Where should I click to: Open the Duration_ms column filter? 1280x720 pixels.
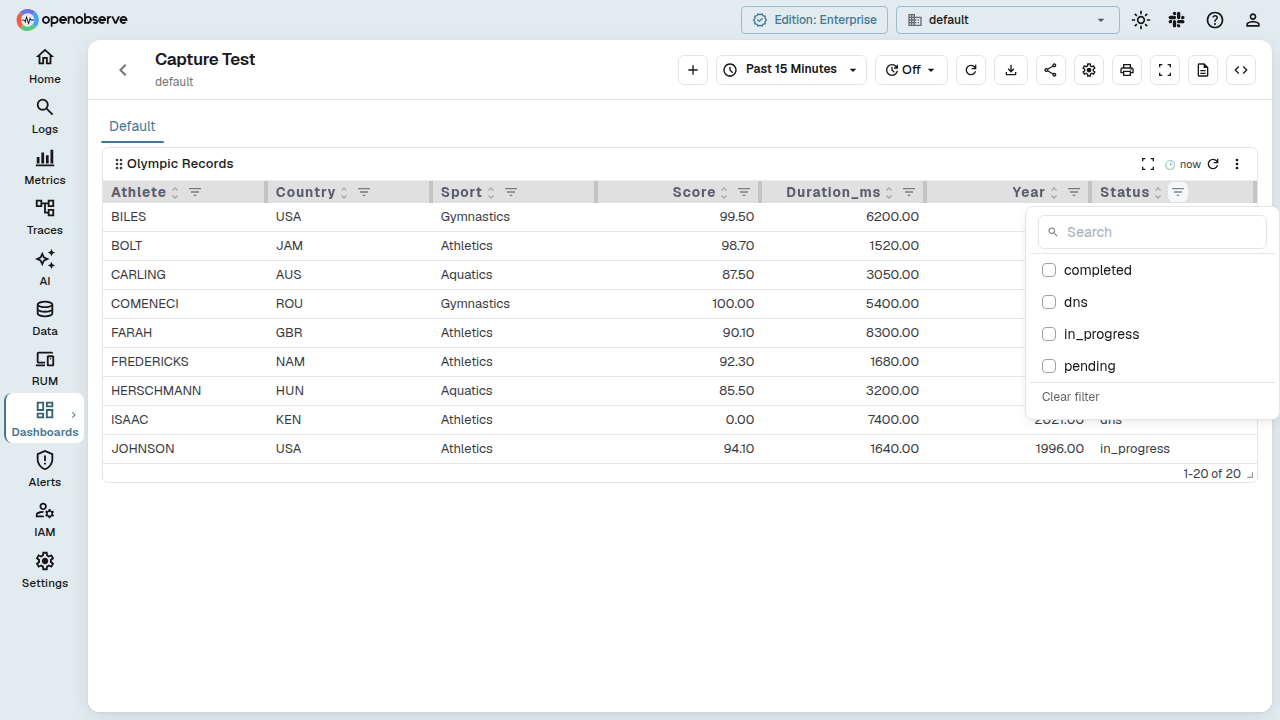(x=909, y=192)
